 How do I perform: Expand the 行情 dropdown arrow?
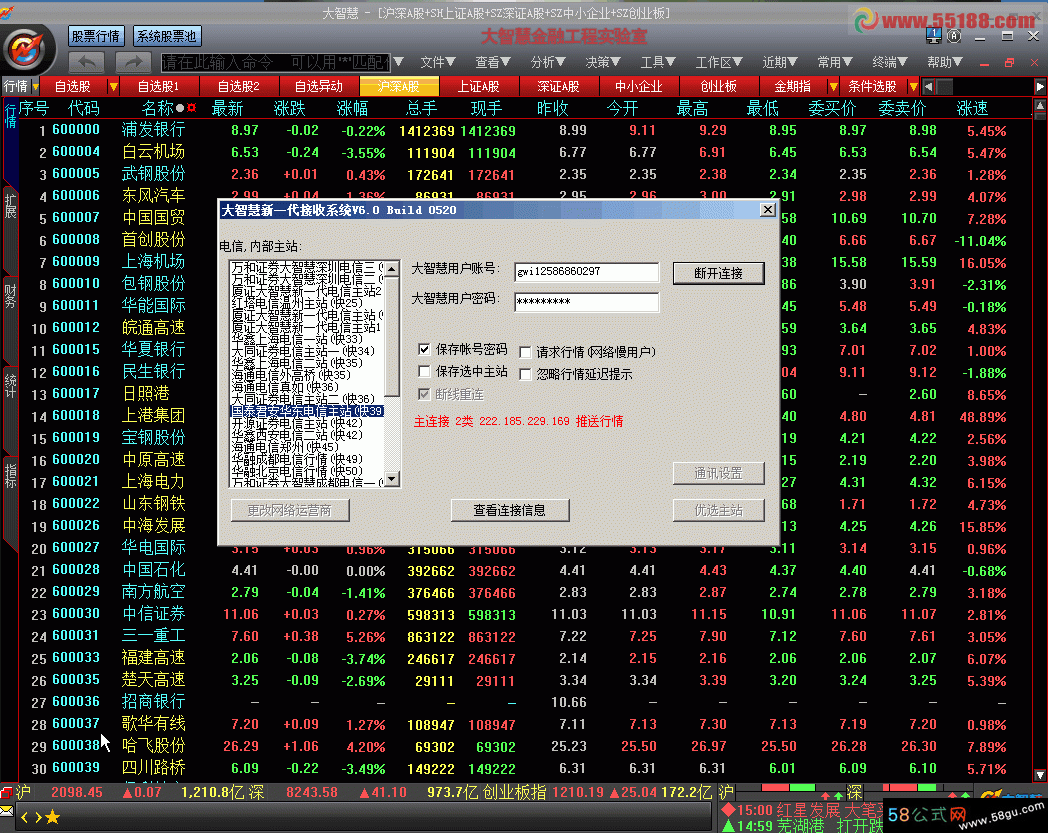point(35,87)
